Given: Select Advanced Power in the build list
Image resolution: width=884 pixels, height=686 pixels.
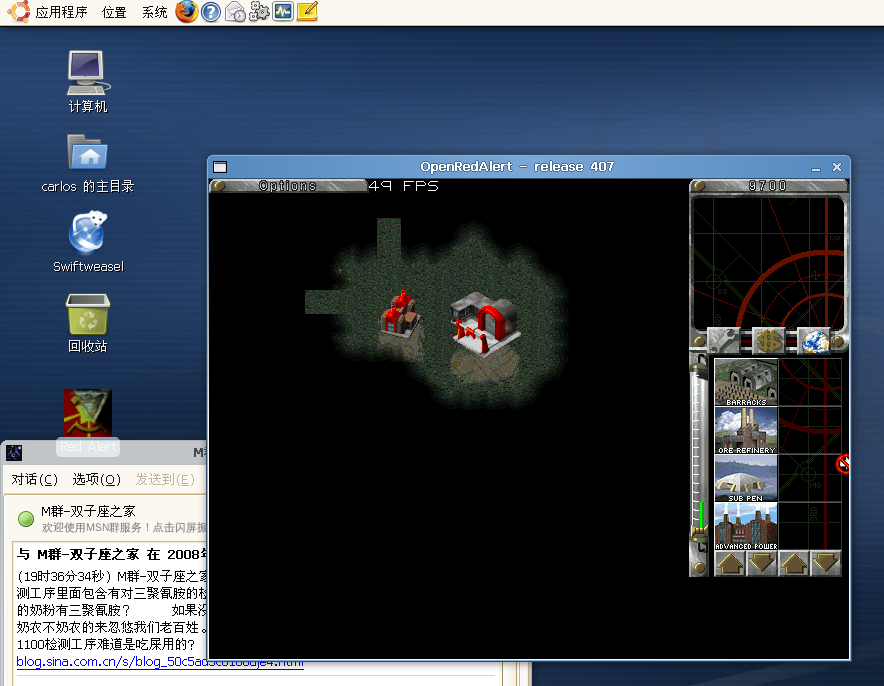Looking at the screenshot, I should click(x=746, y=526).
